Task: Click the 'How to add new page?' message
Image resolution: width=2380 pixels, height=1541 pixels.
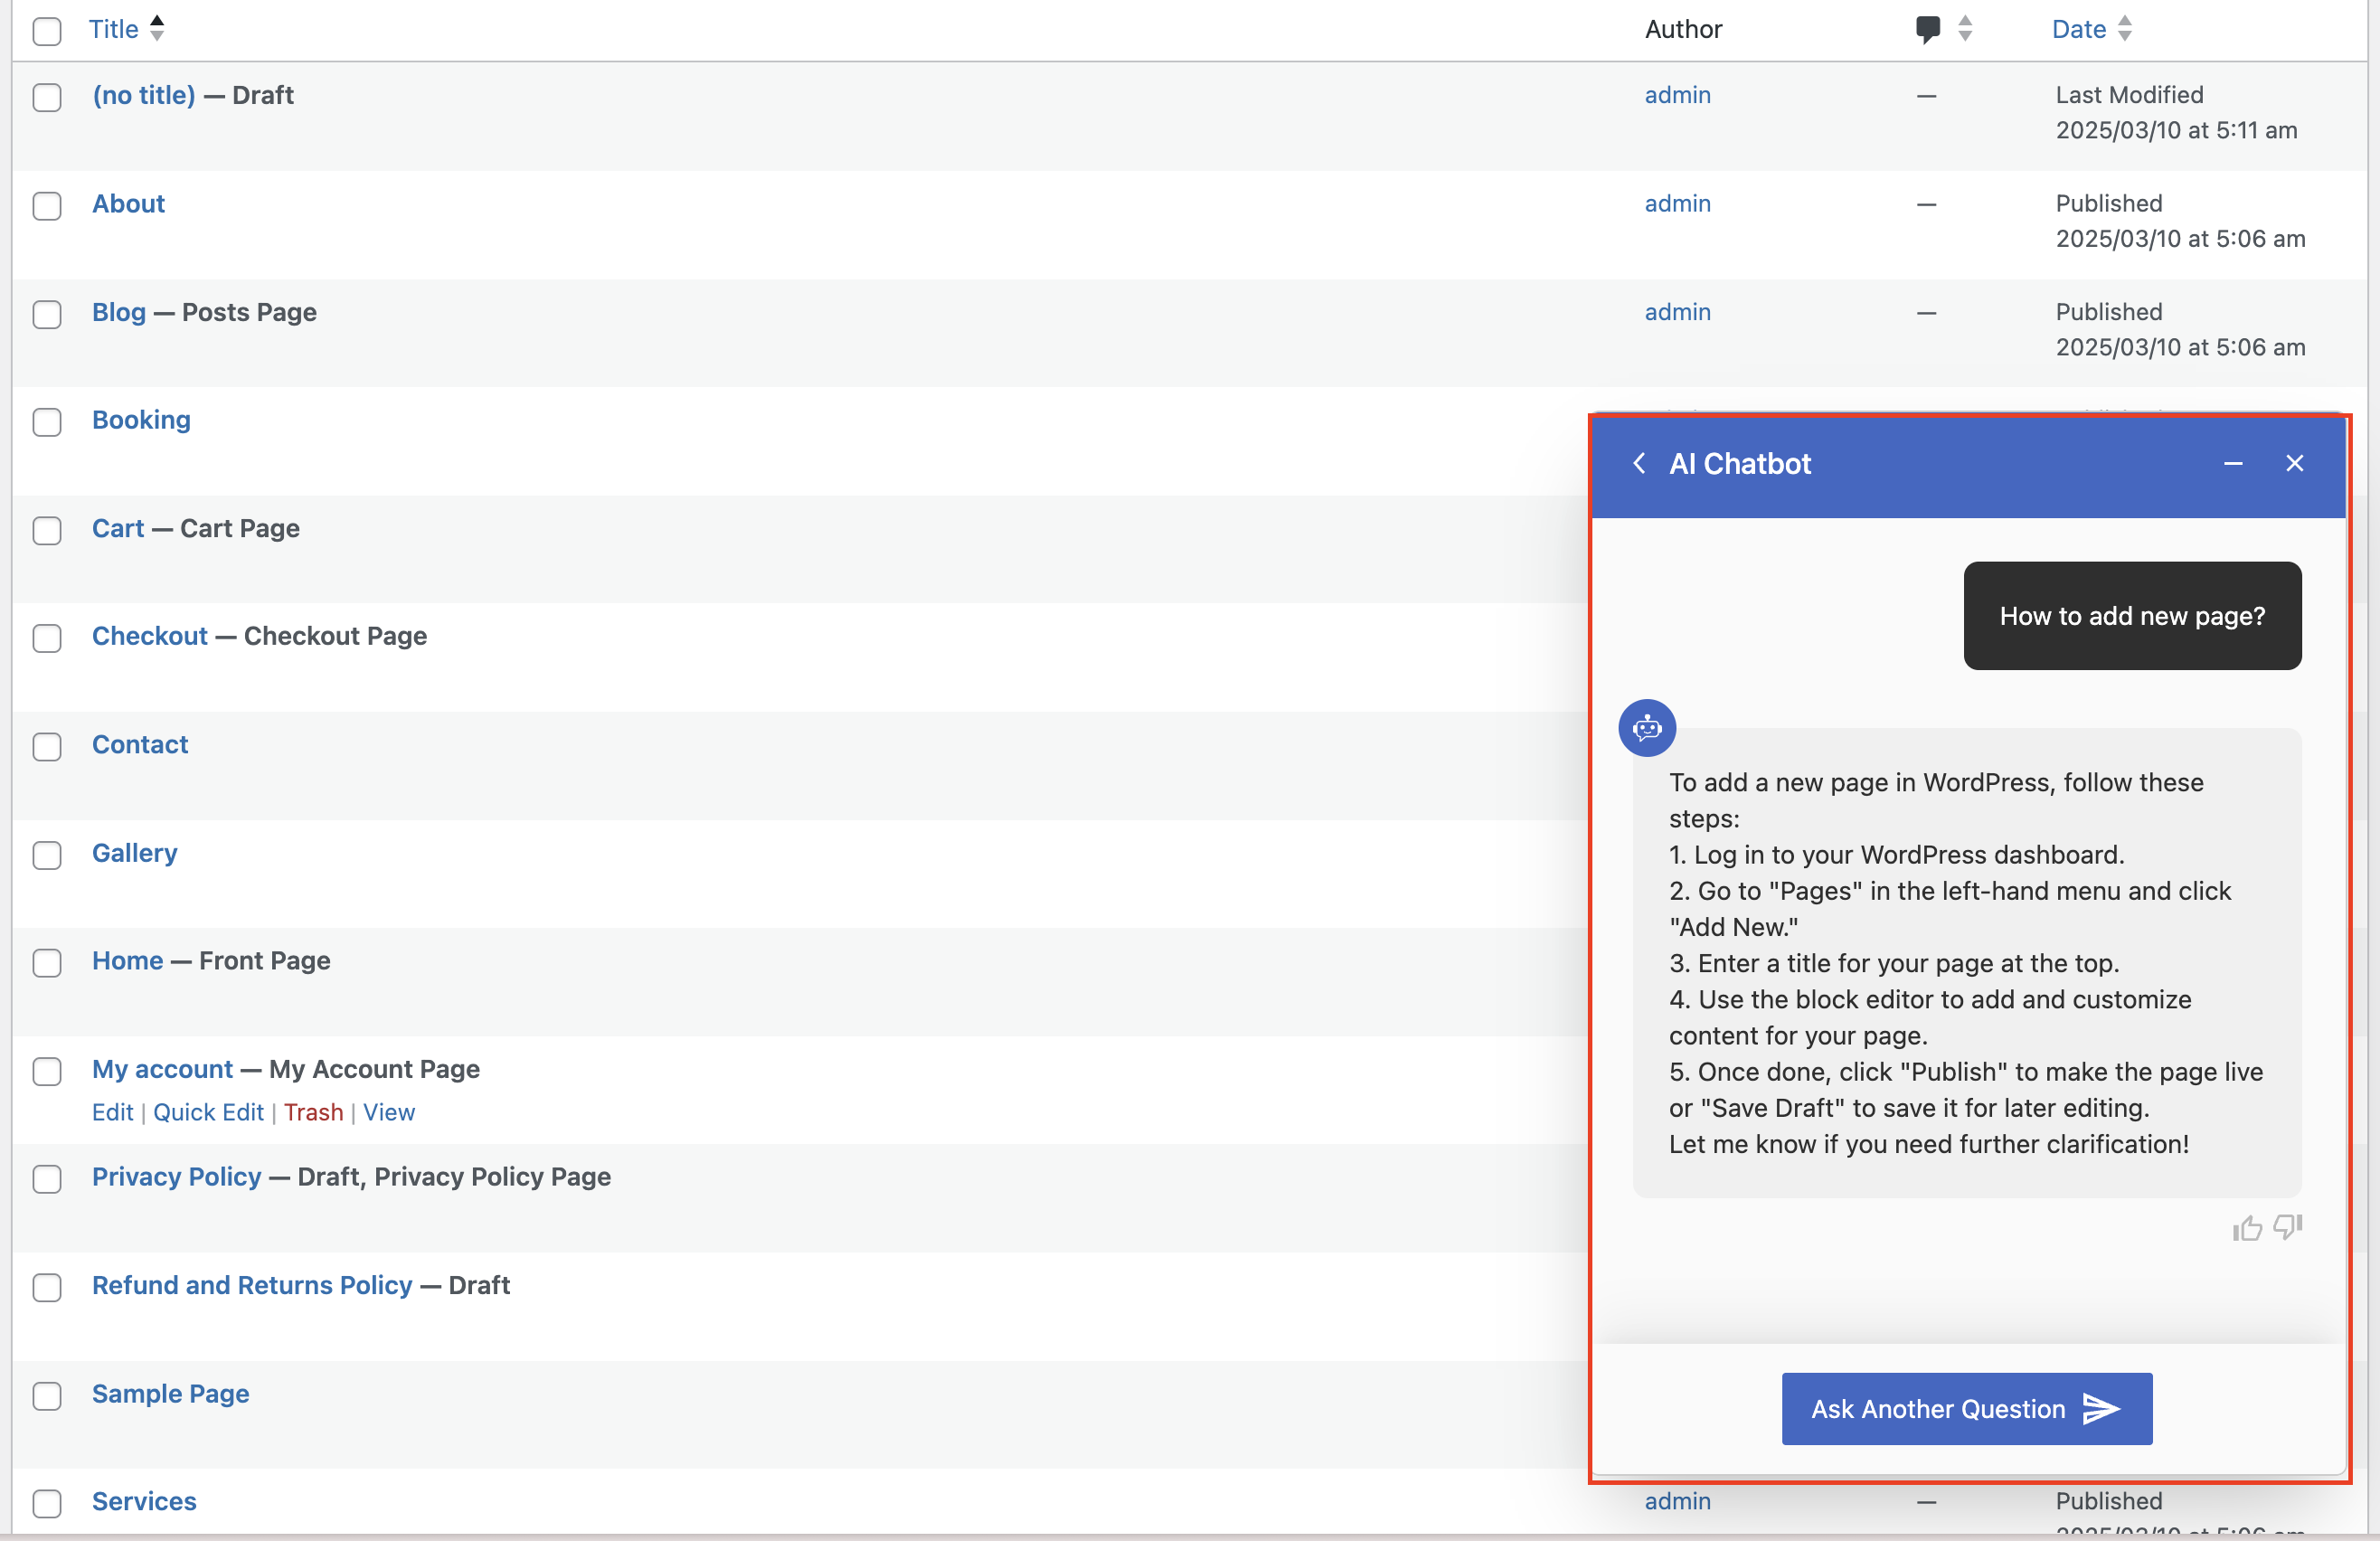Action: tap(2131, 616)
